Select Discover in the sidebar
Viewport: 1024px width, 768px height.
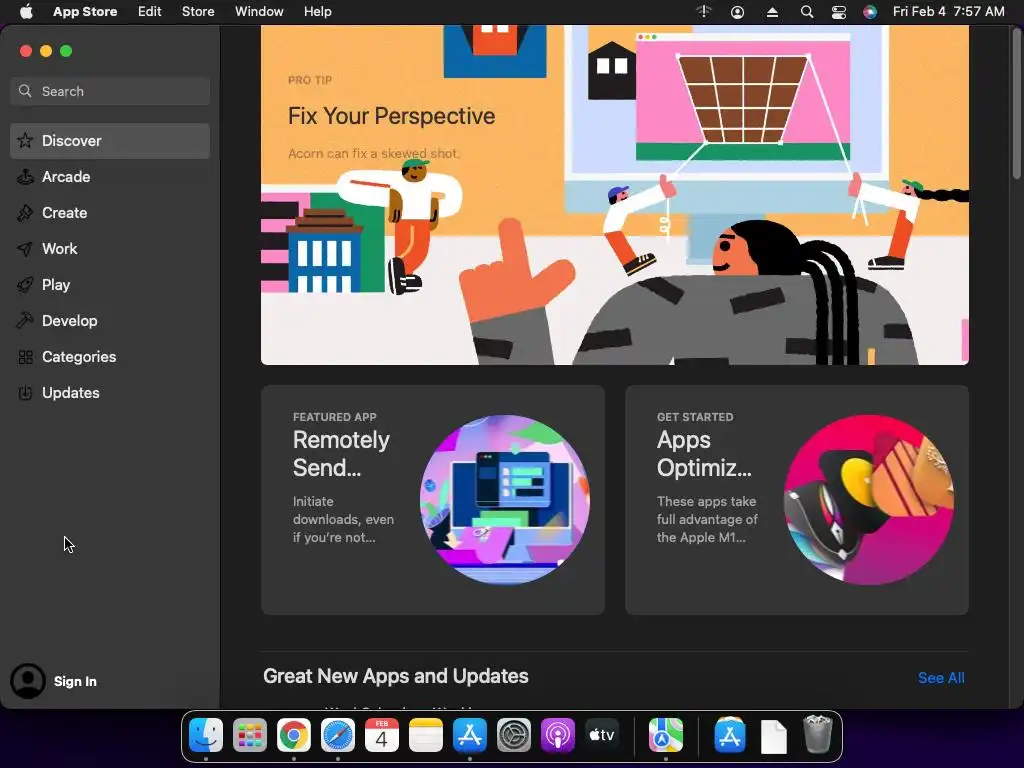(x=110, y=140)
